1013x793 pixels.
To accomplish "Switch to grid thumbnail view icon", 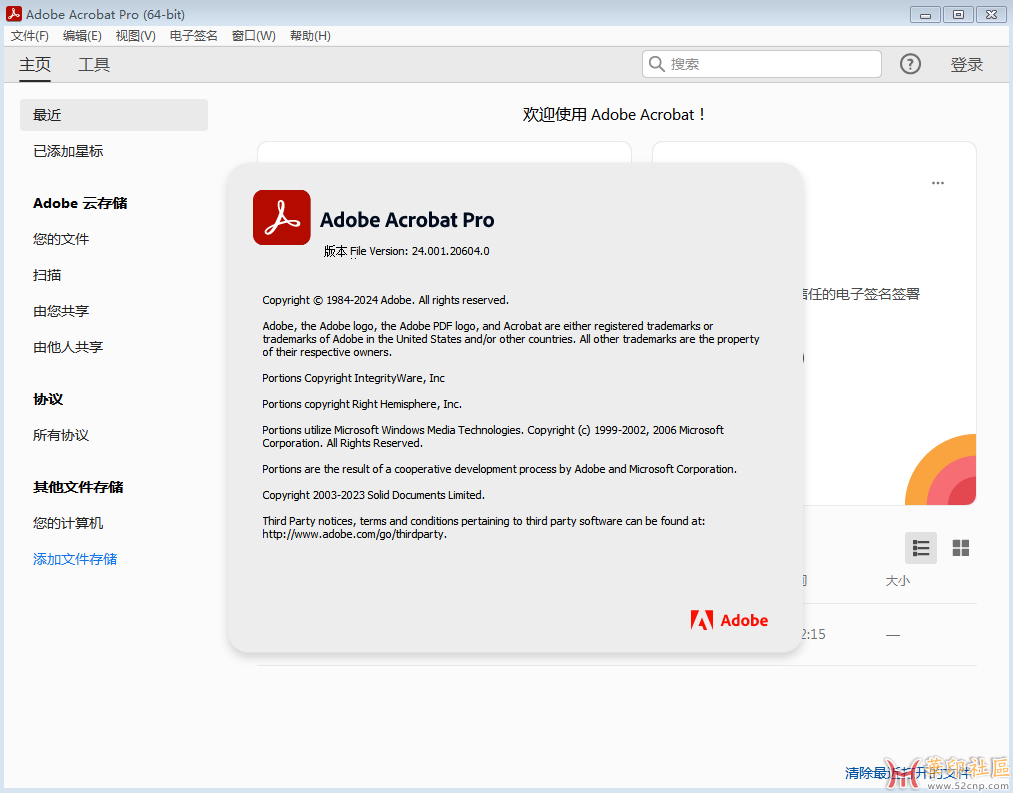I will point(961,548).
